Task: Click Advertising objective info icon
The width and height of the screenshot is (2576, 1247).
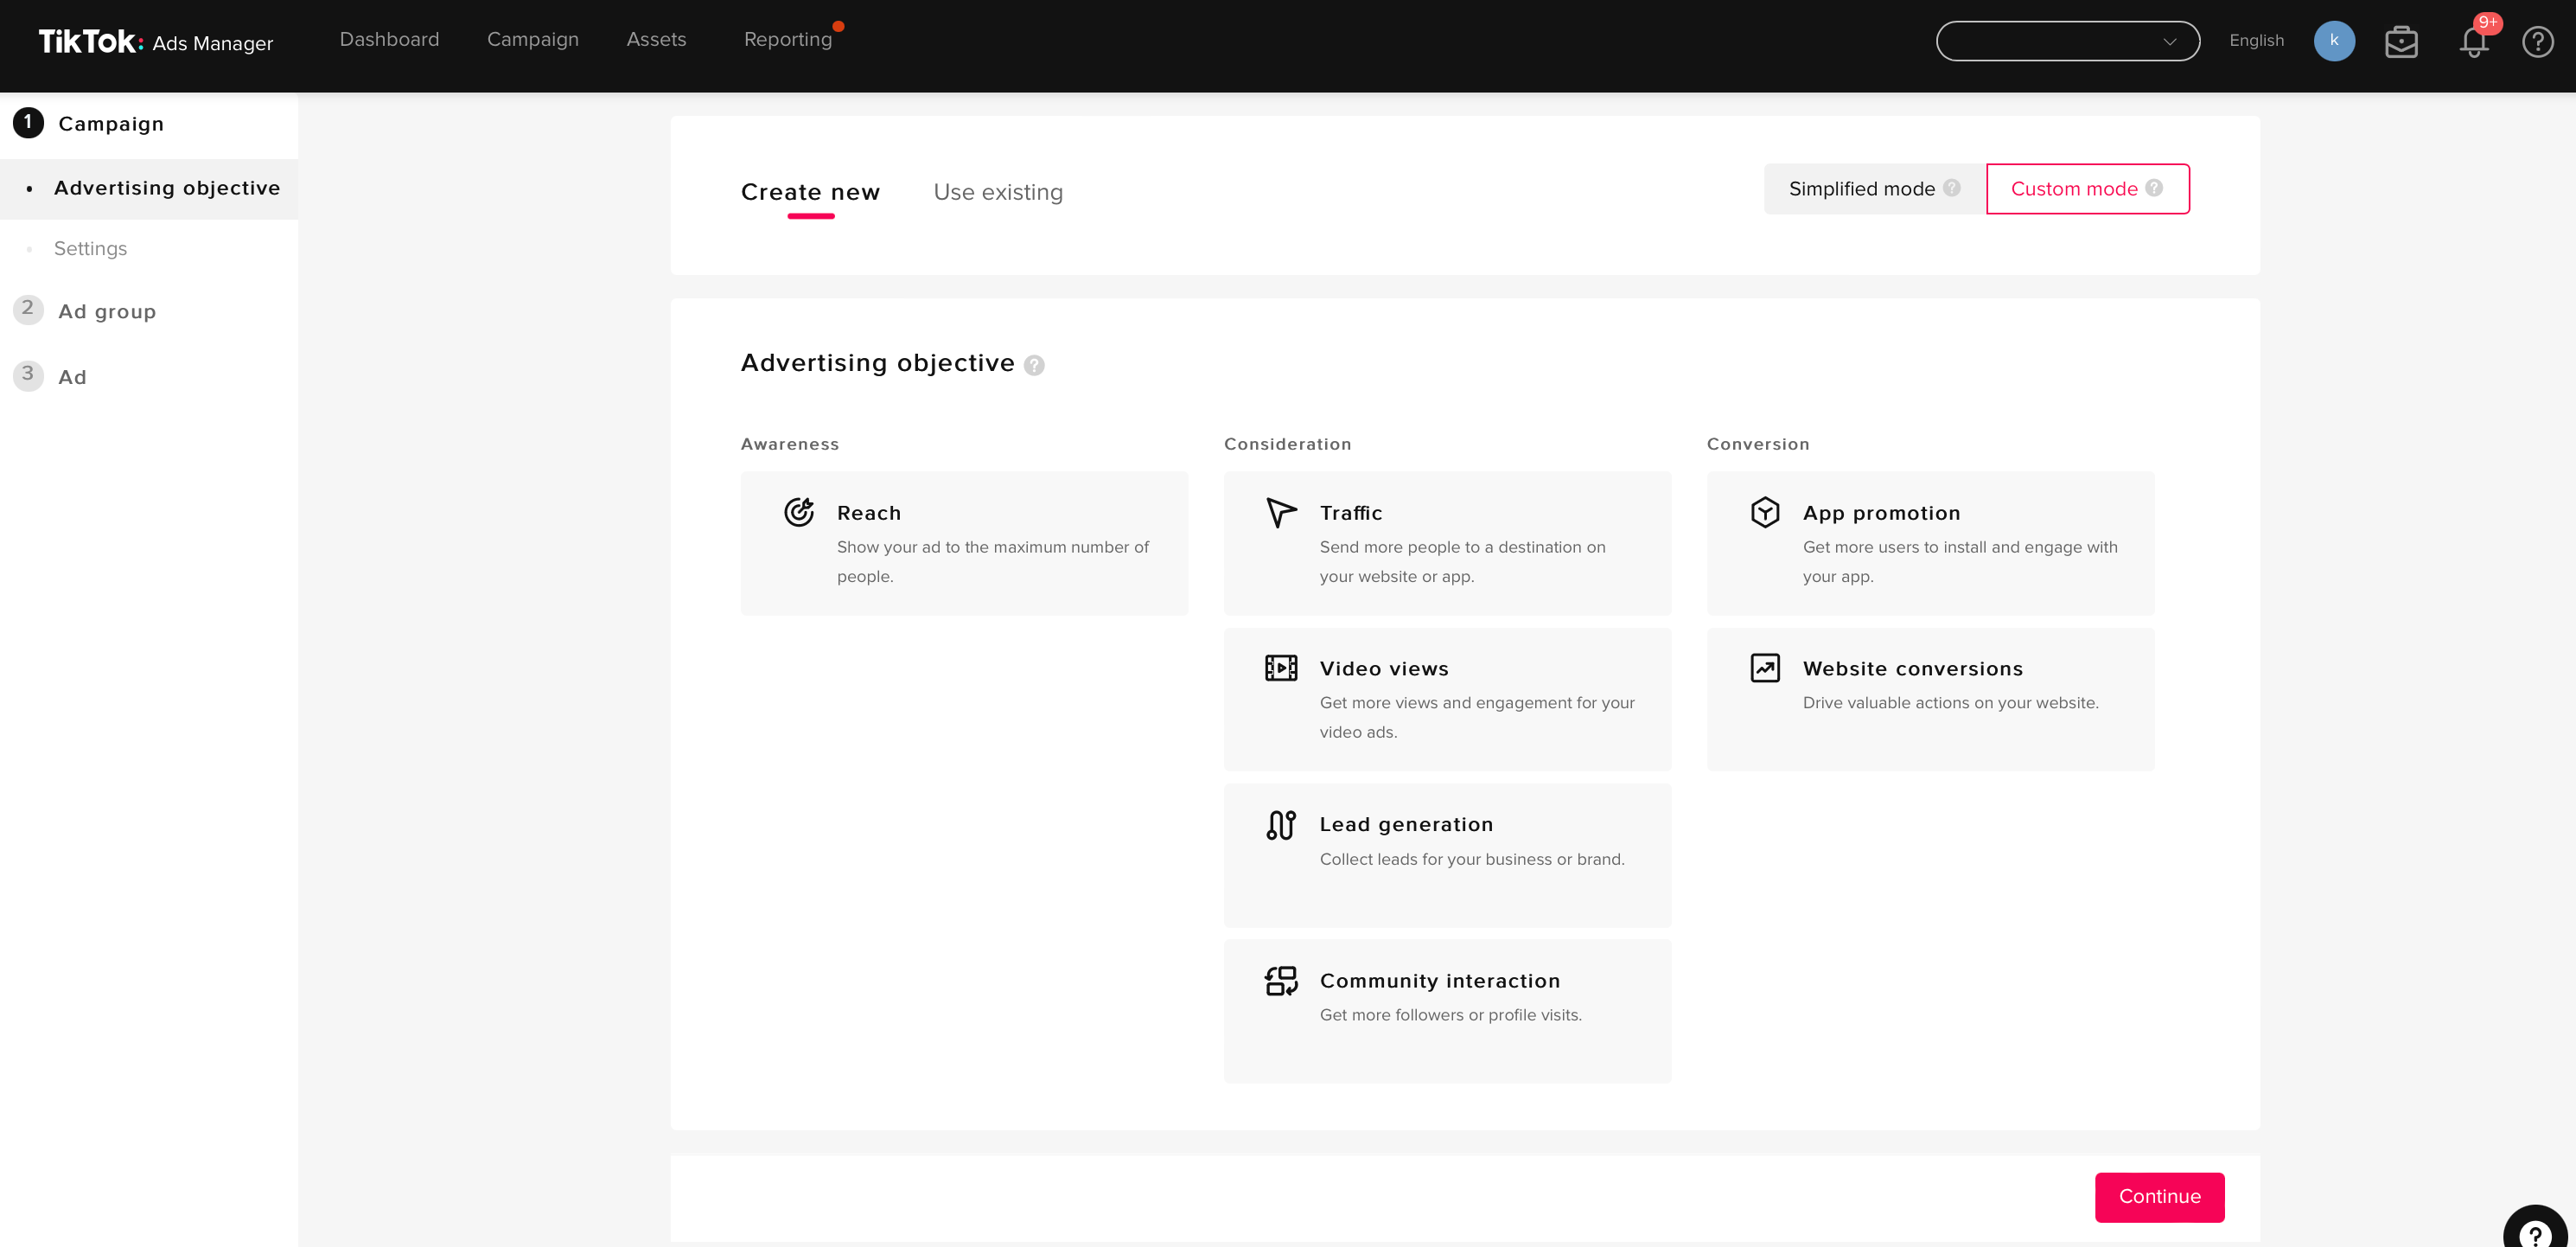Action: click(1034, 365)
